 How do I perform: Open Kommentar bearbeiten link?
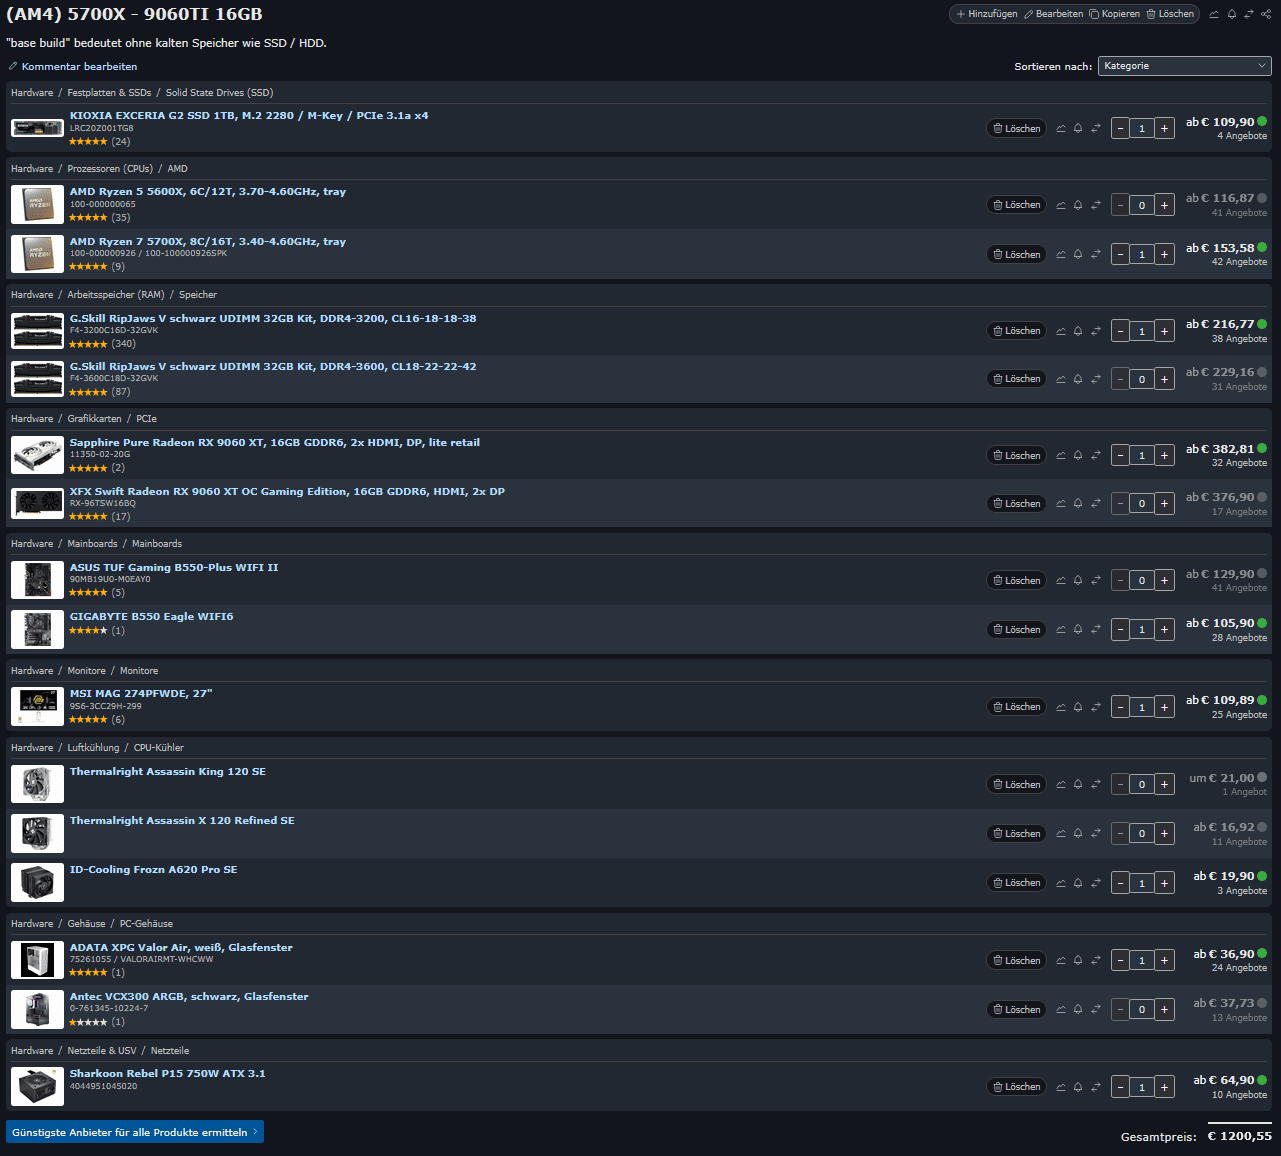tap(79, 66)
